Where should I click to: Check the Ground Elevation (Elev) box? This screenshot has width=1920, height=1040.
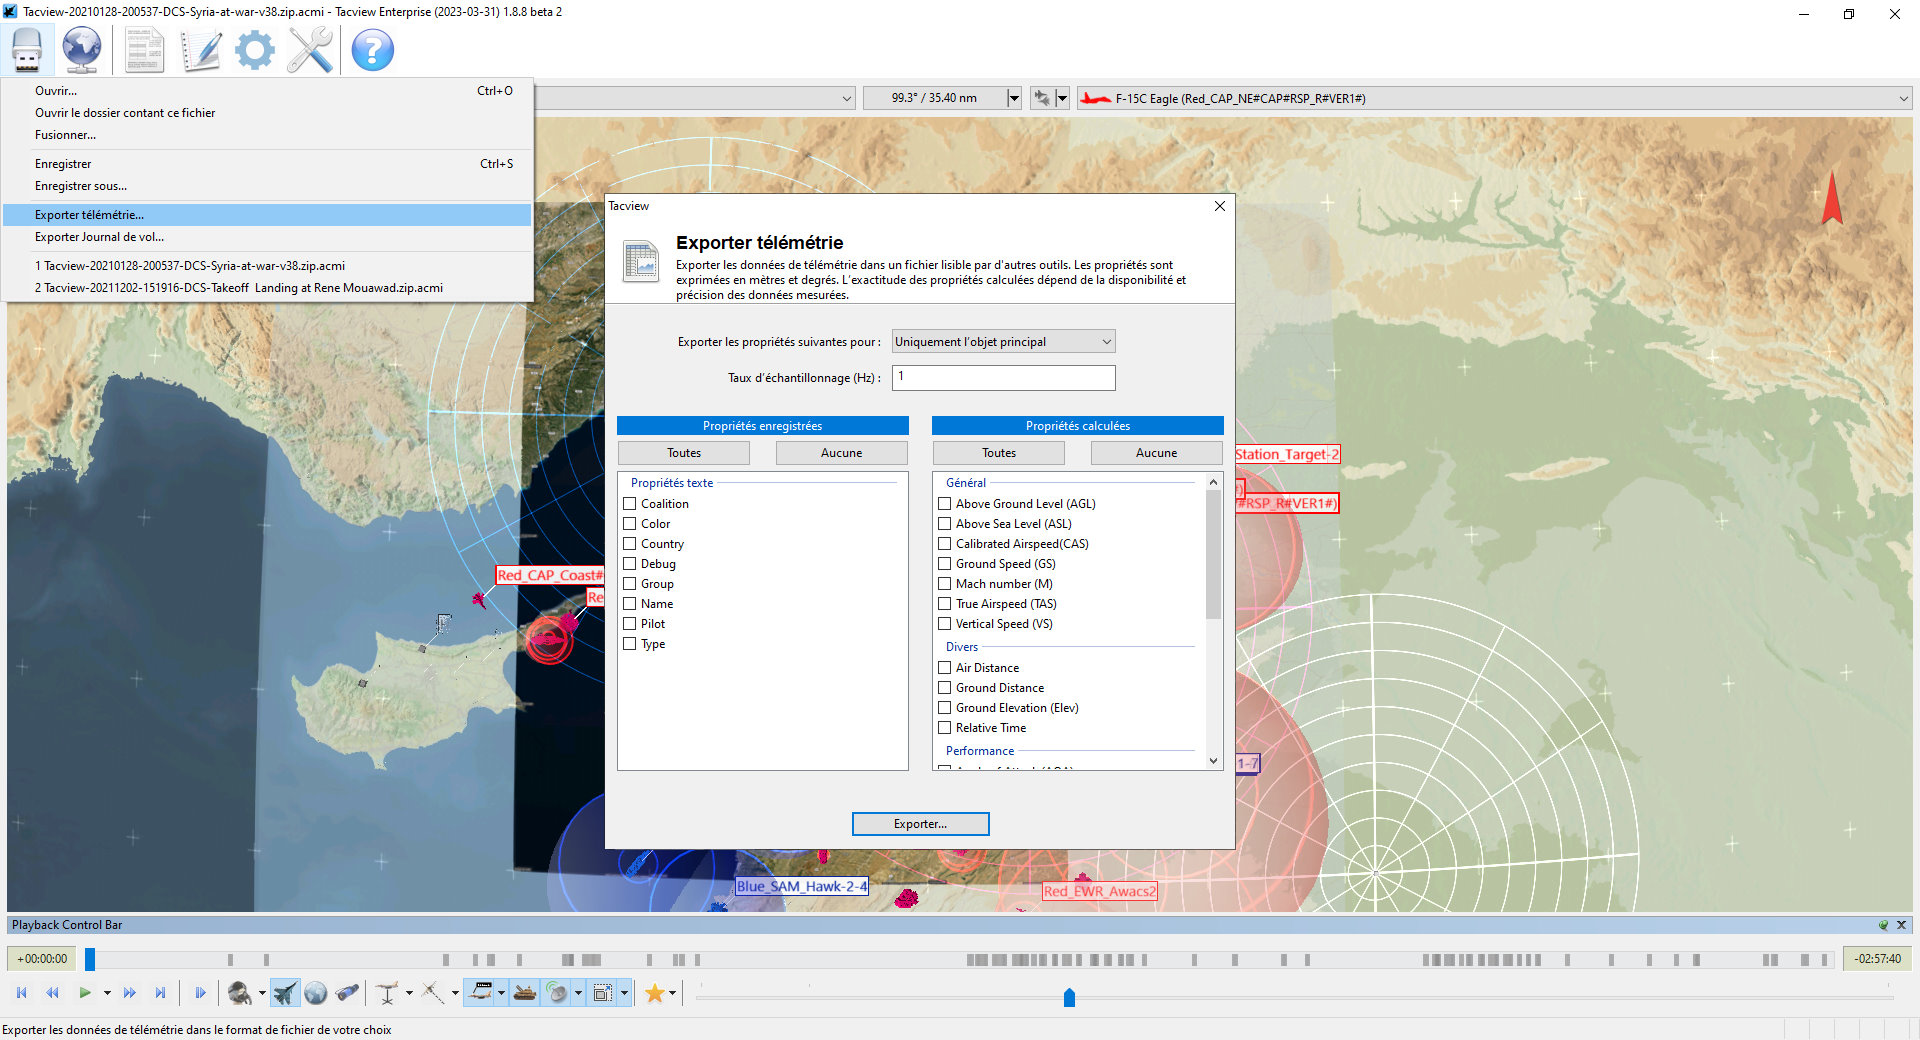click(x=945, y=708)
